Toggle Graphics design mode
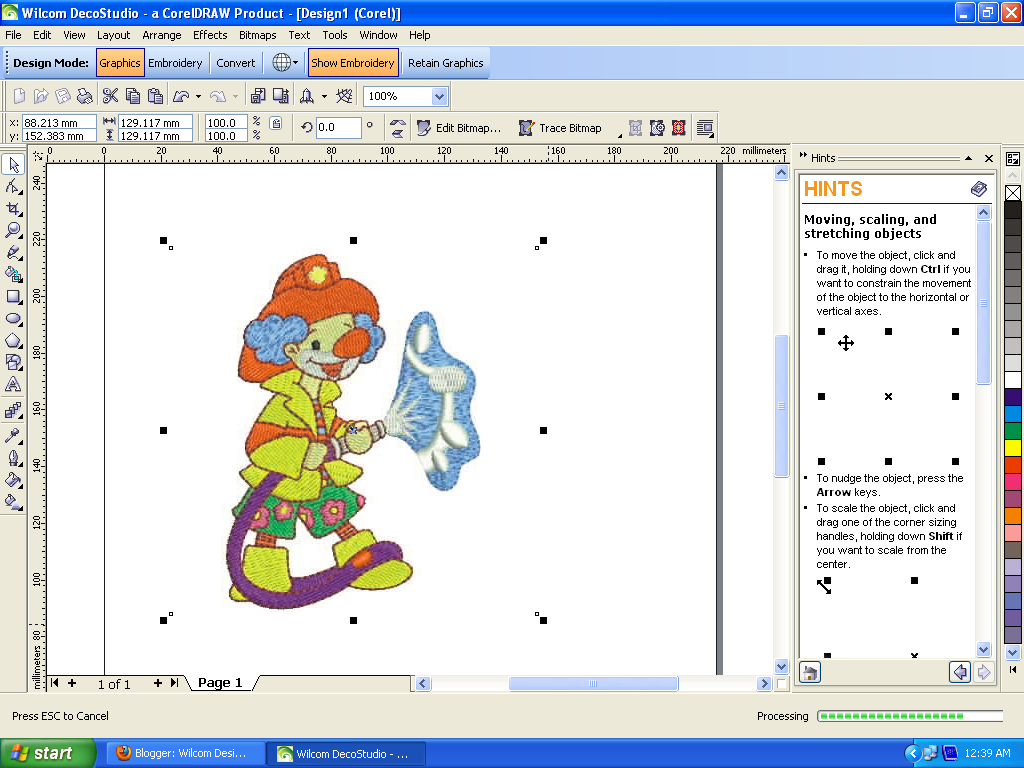Viewport: 1024px width, 768px height. (120, 63)
